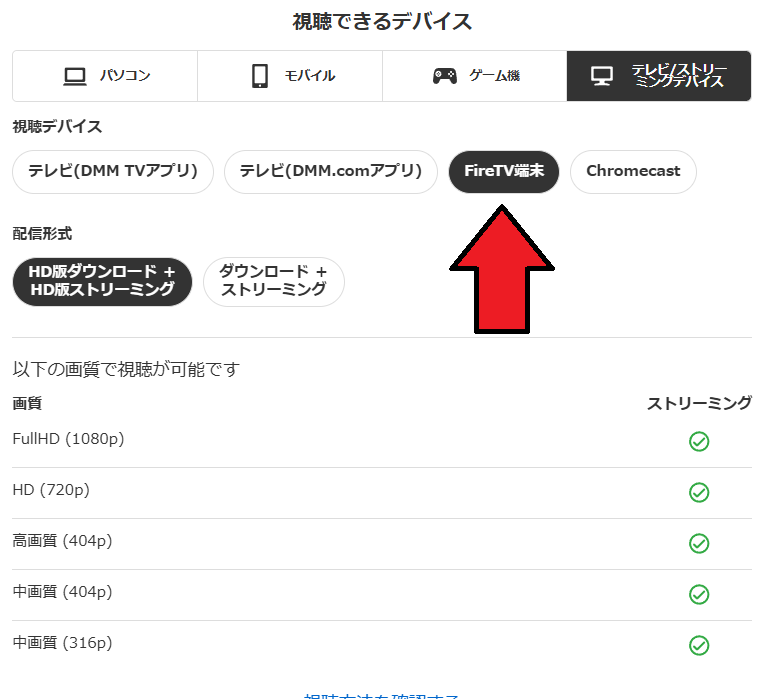Image resolution: width=781 pixels, height=699 pixels.
Task: Select the モバイル device tab
Action: (x=290, y=76)
